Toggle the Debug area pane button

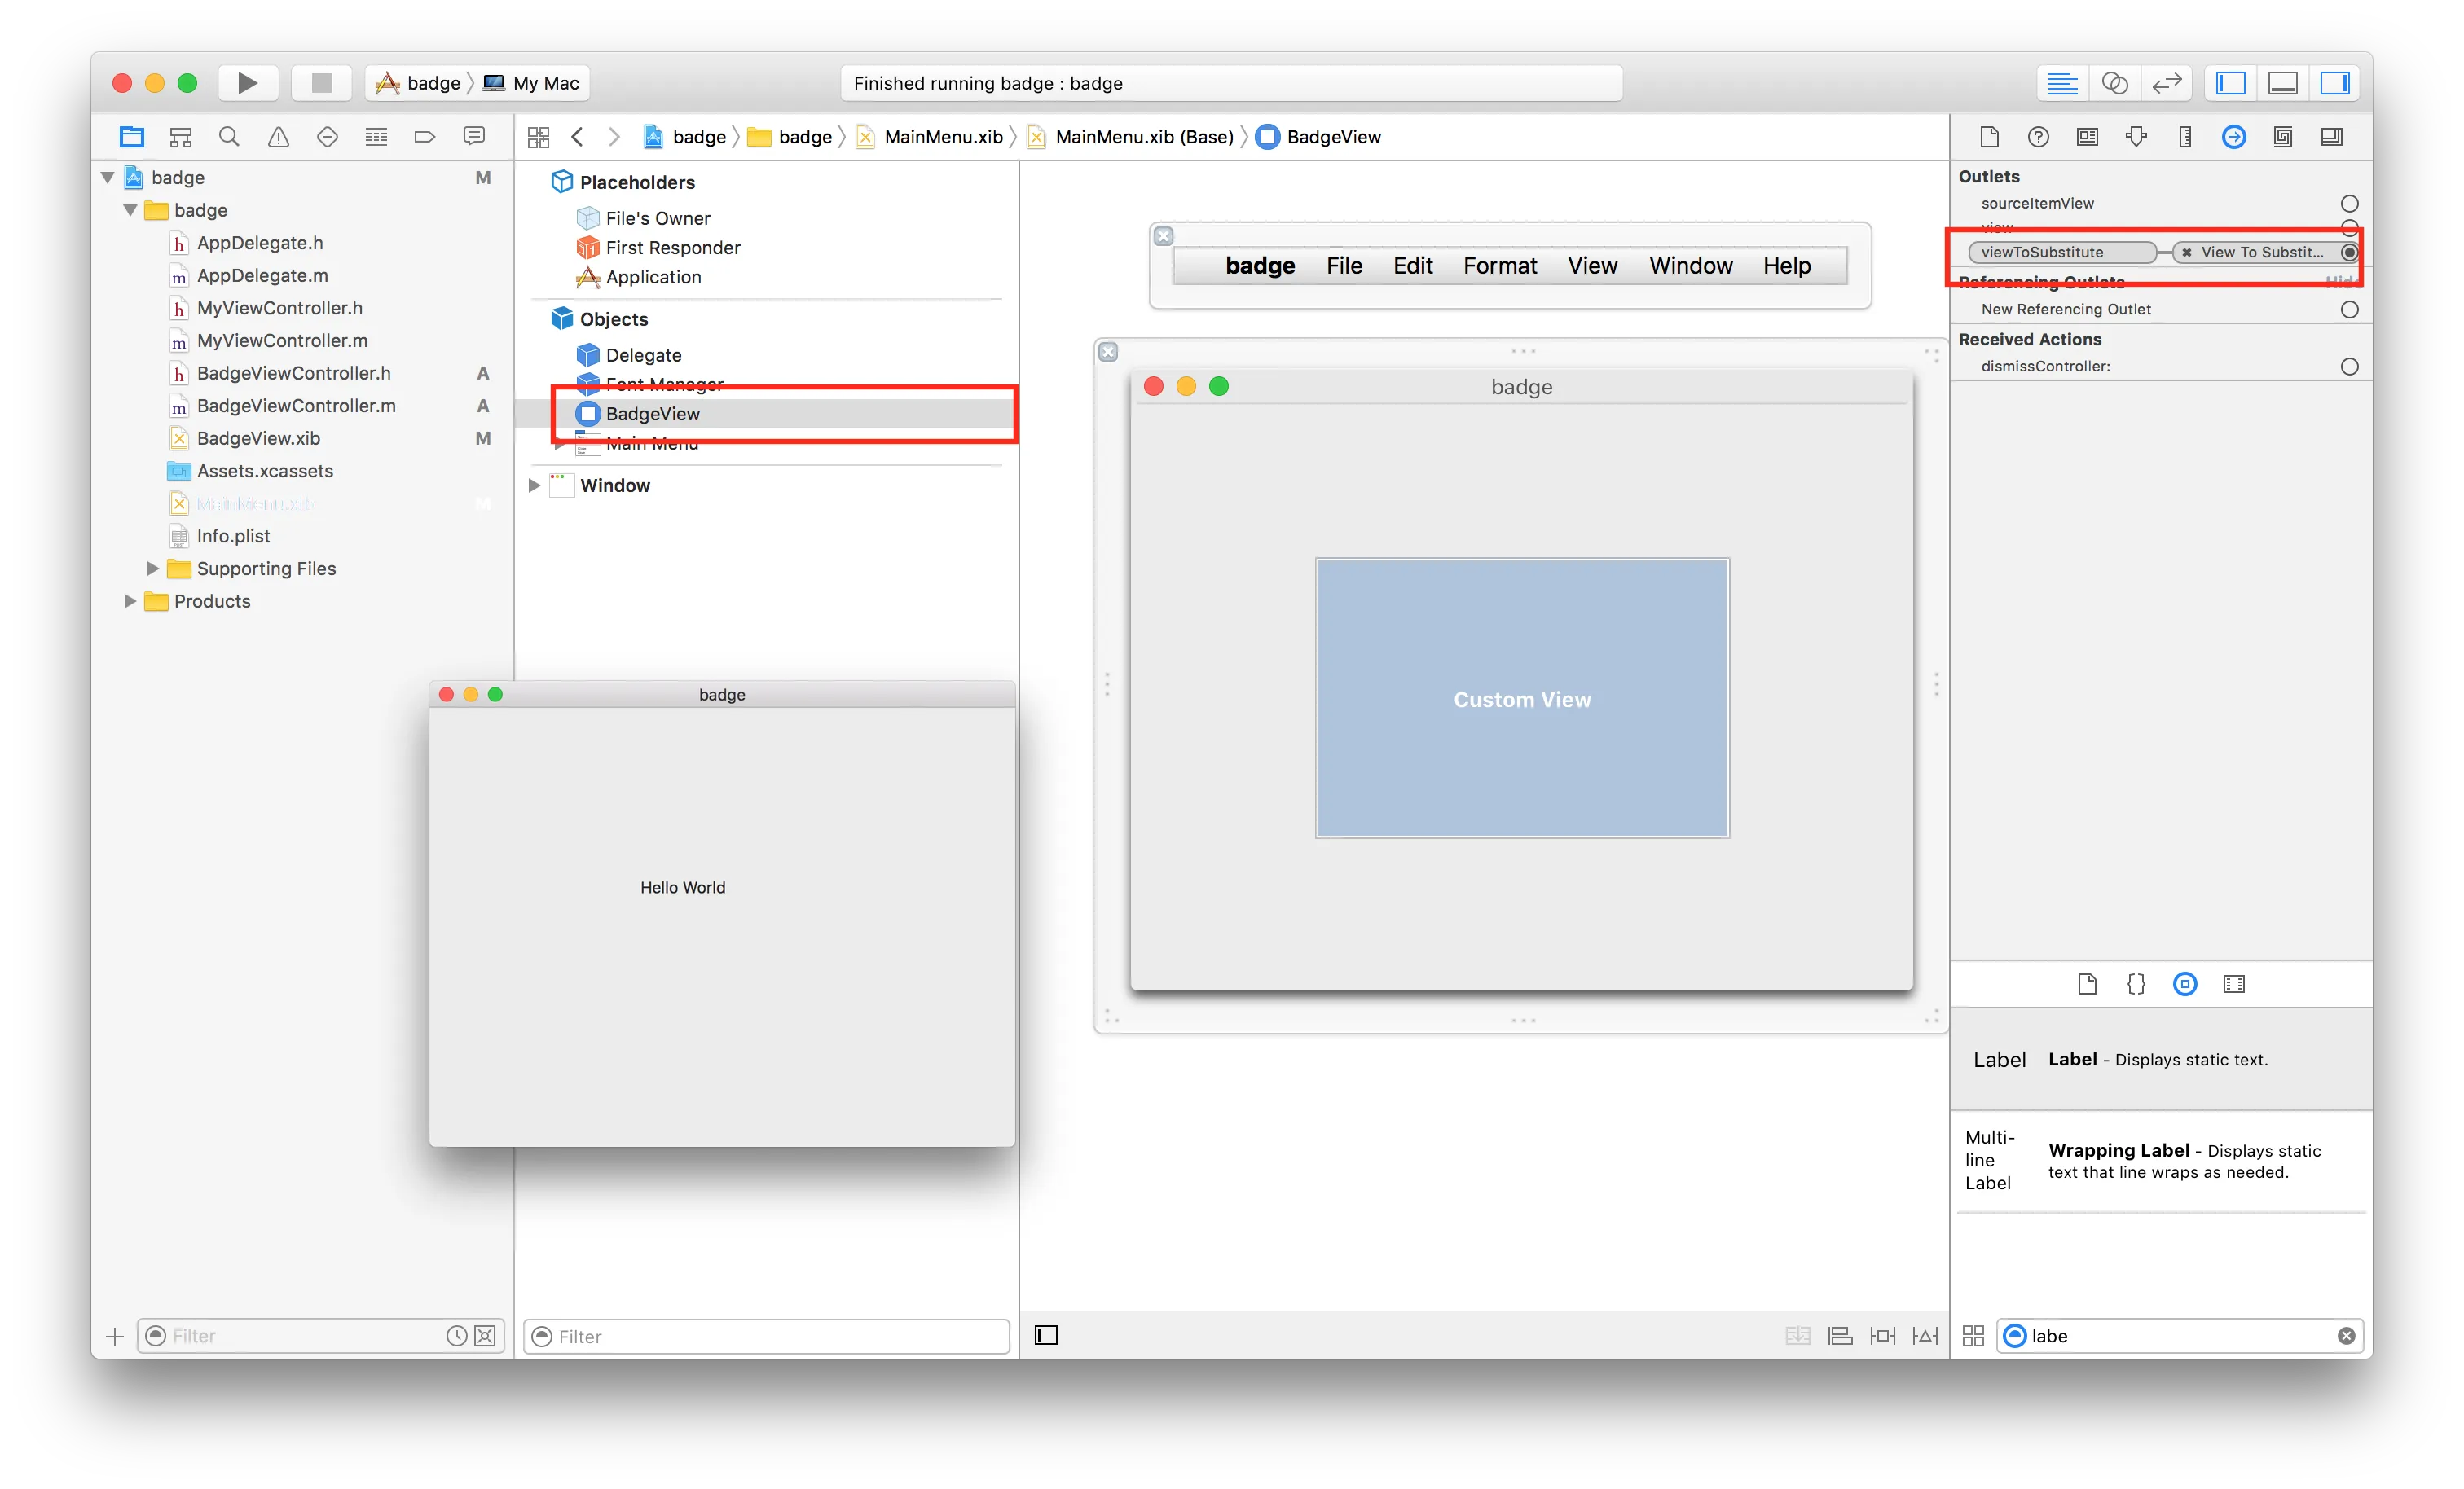click(x=2283, y=83)
